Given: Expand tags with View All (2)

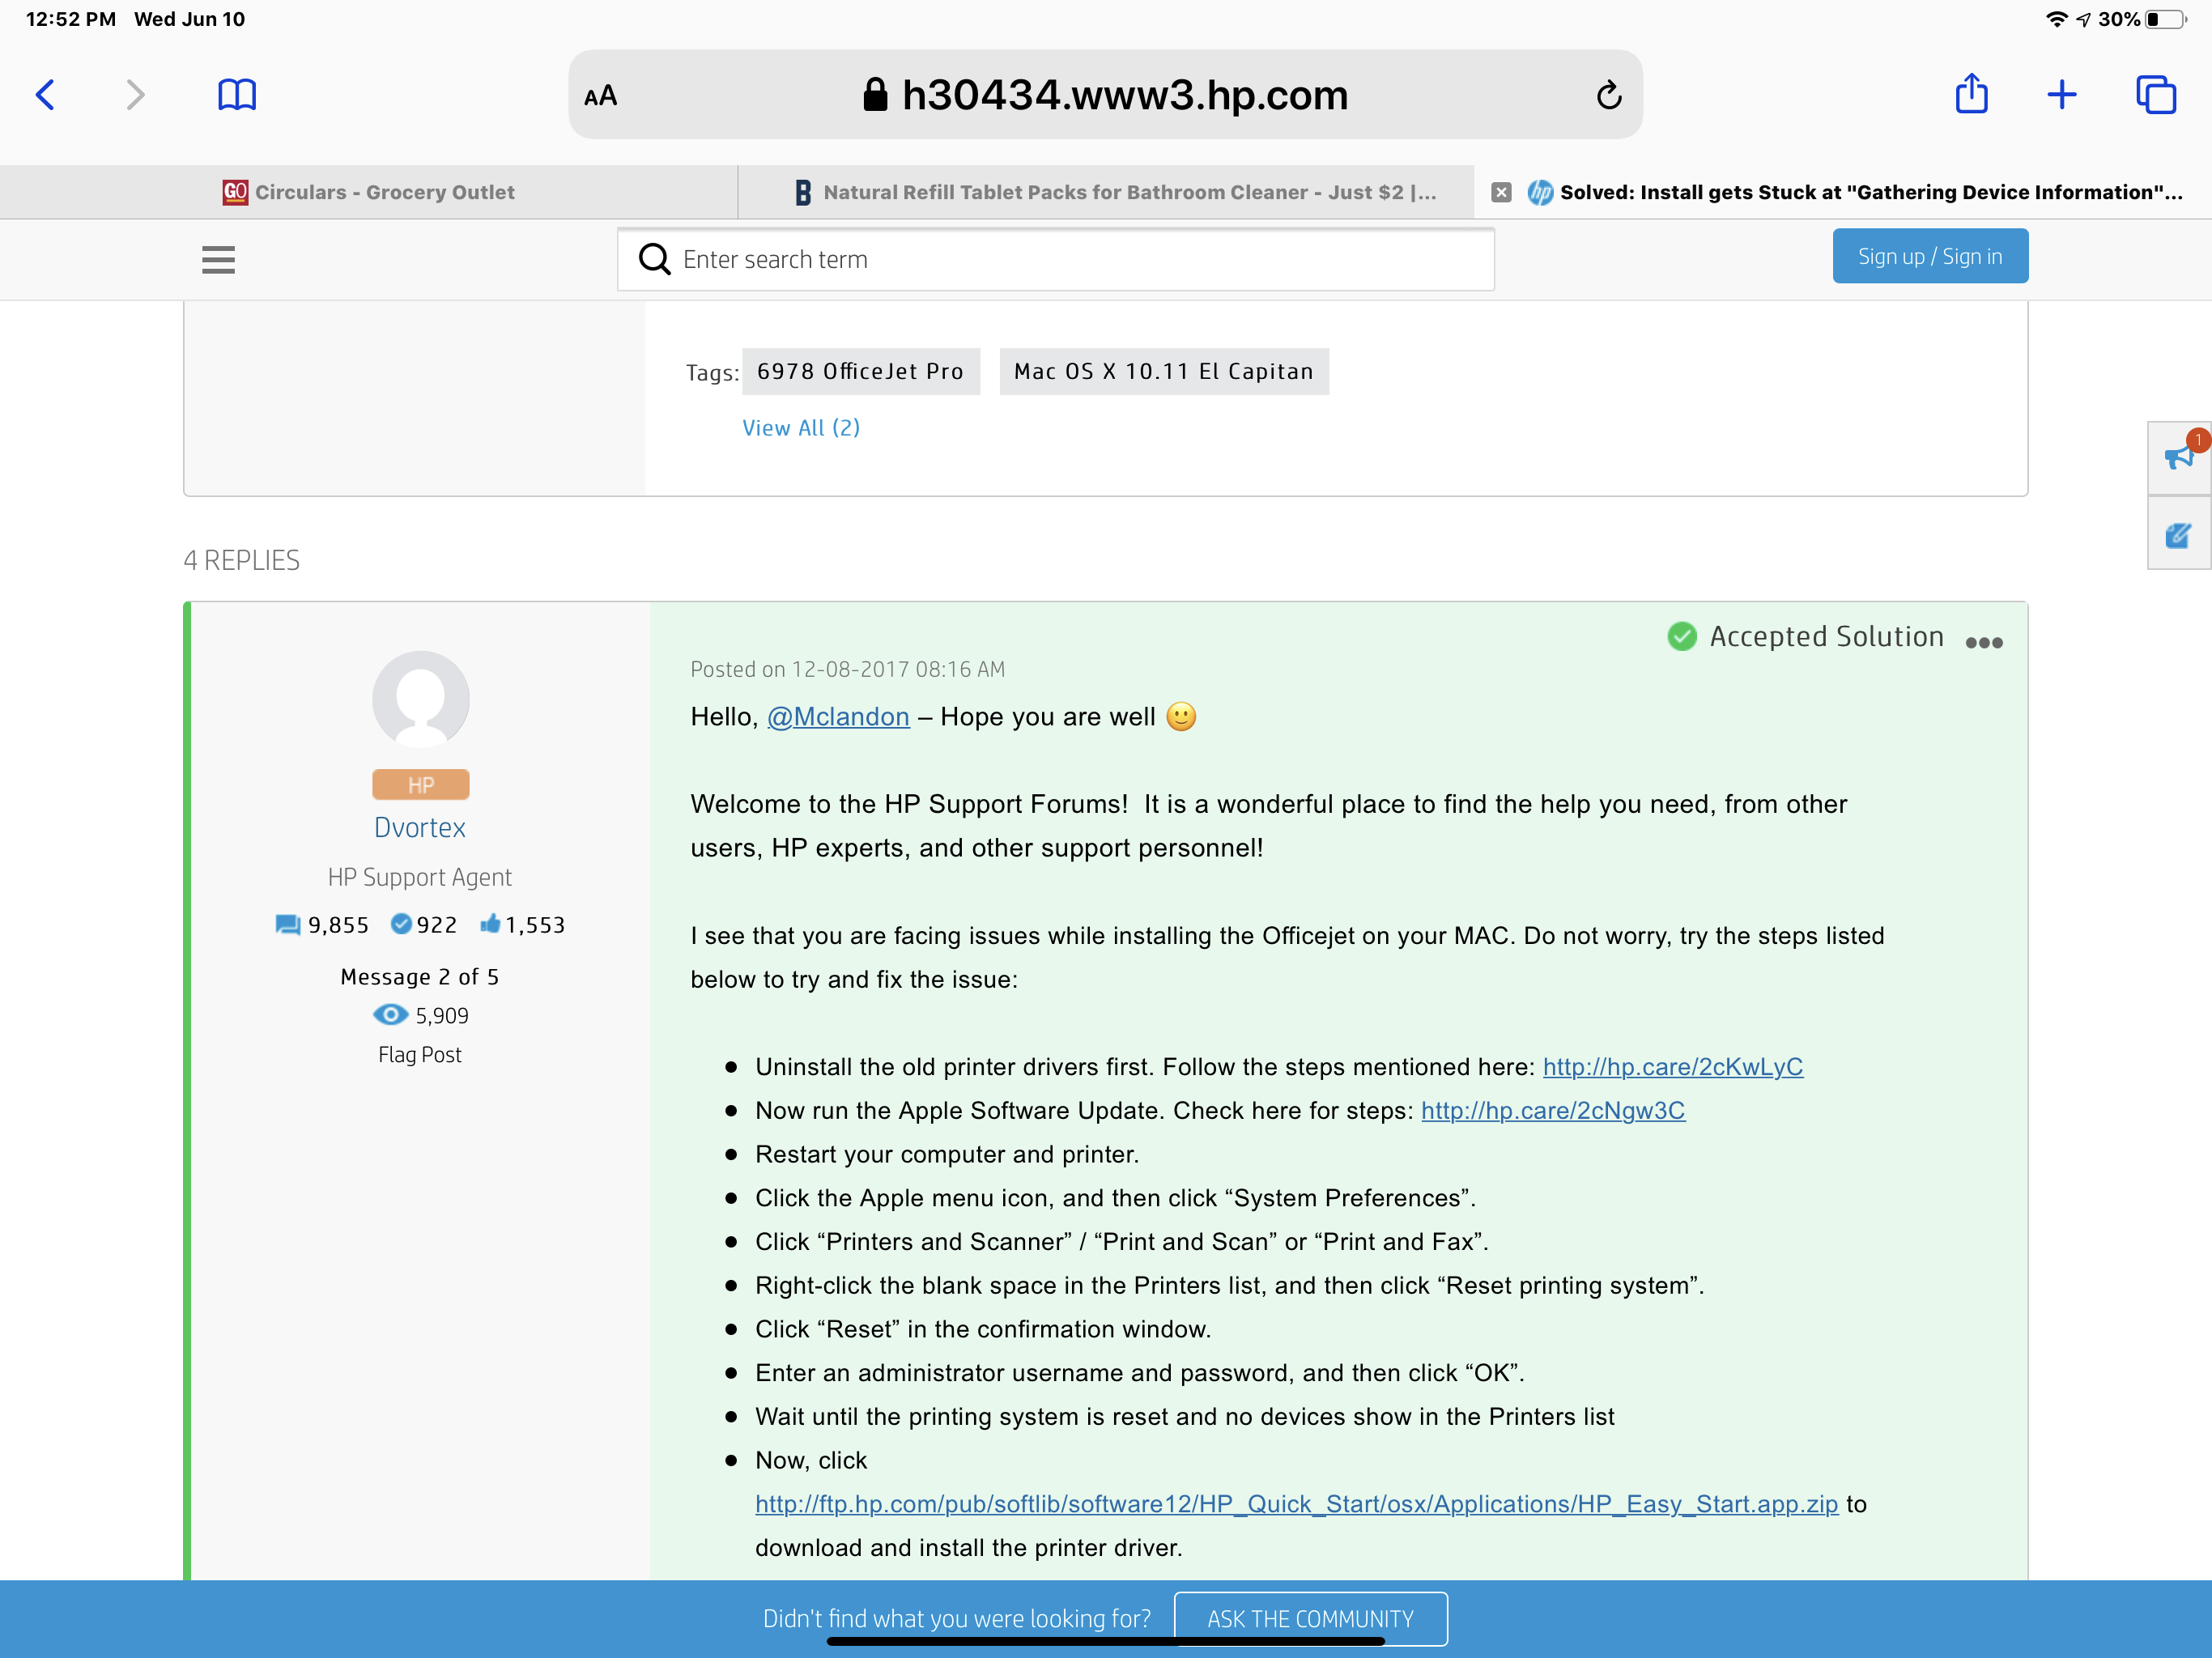Looking at the screenshot, I should [x=800, y=428].
